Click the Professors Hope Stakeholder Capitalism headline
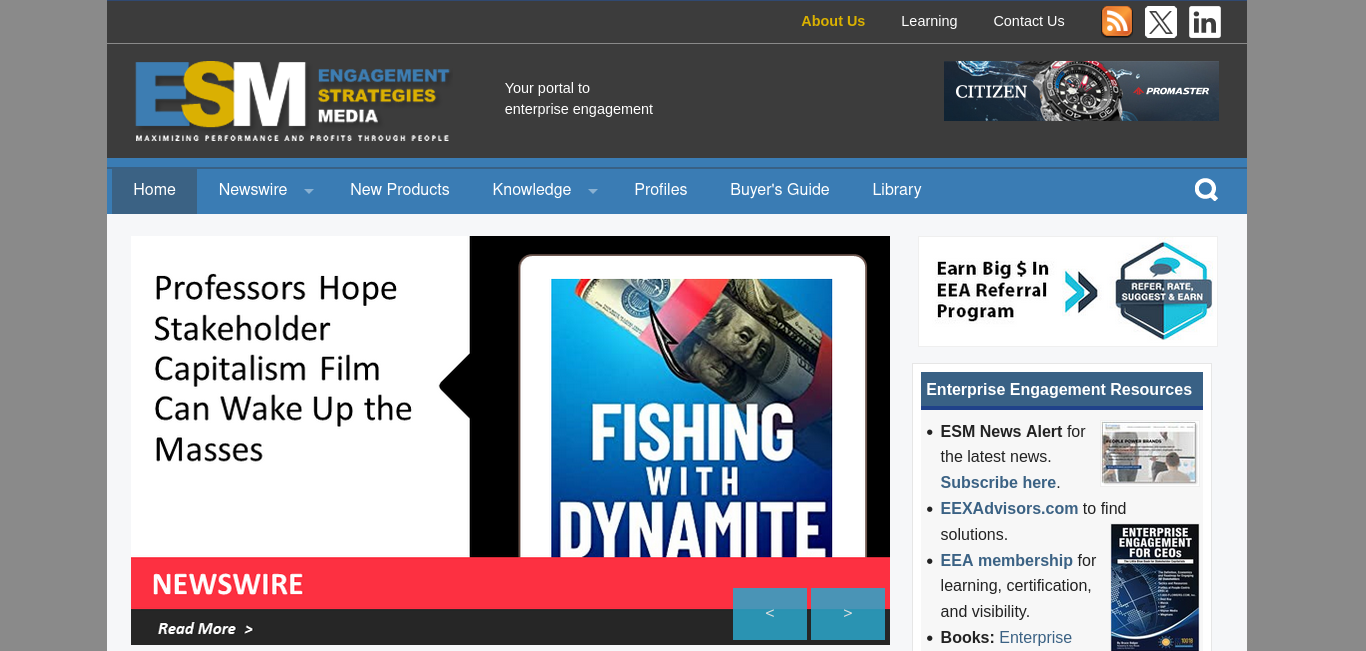Image resolution: width=1366 pixels, height=651 pixels. point(283,368)
